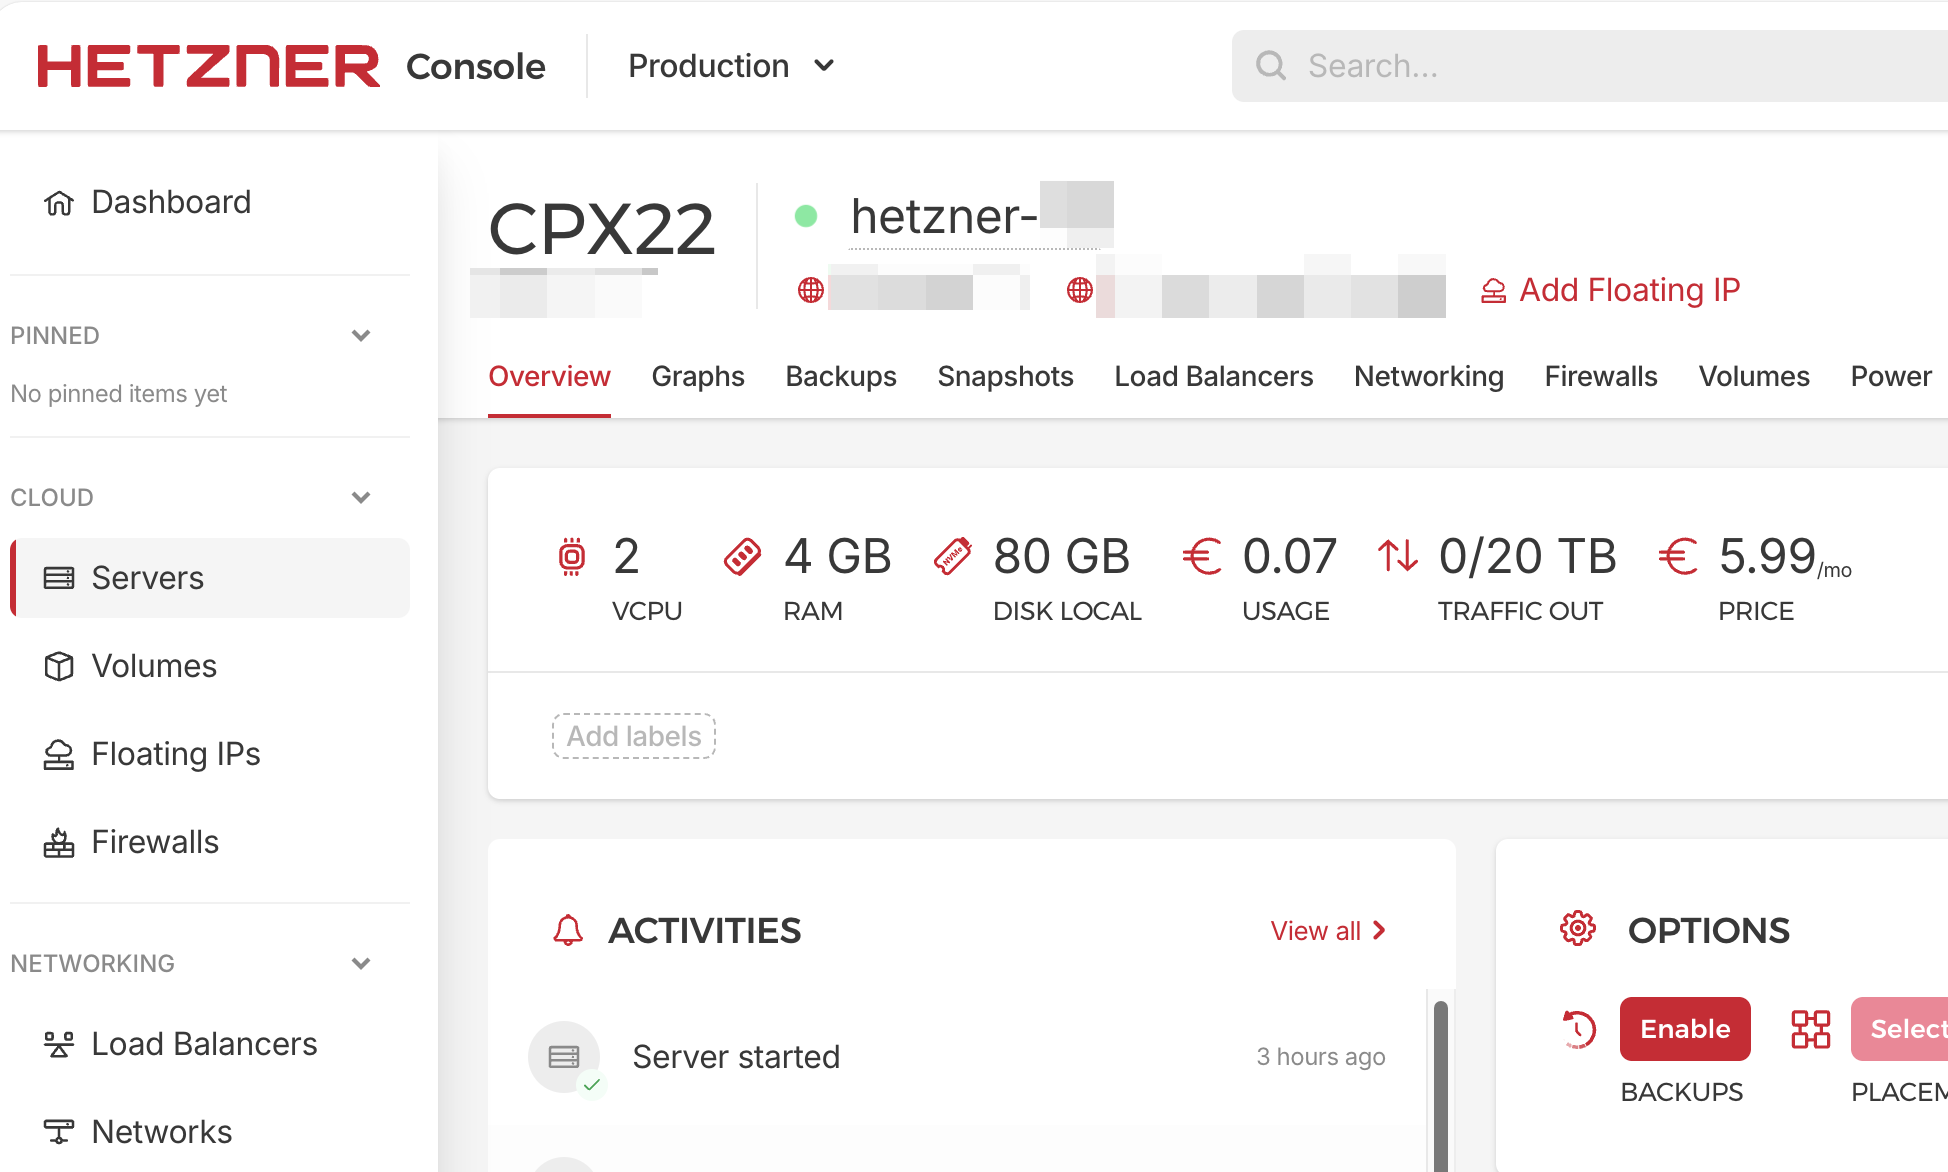Click the 3 hours ago timestamp
The width and height of the screenshot is (1948, 1172).
point(1321,1057)
